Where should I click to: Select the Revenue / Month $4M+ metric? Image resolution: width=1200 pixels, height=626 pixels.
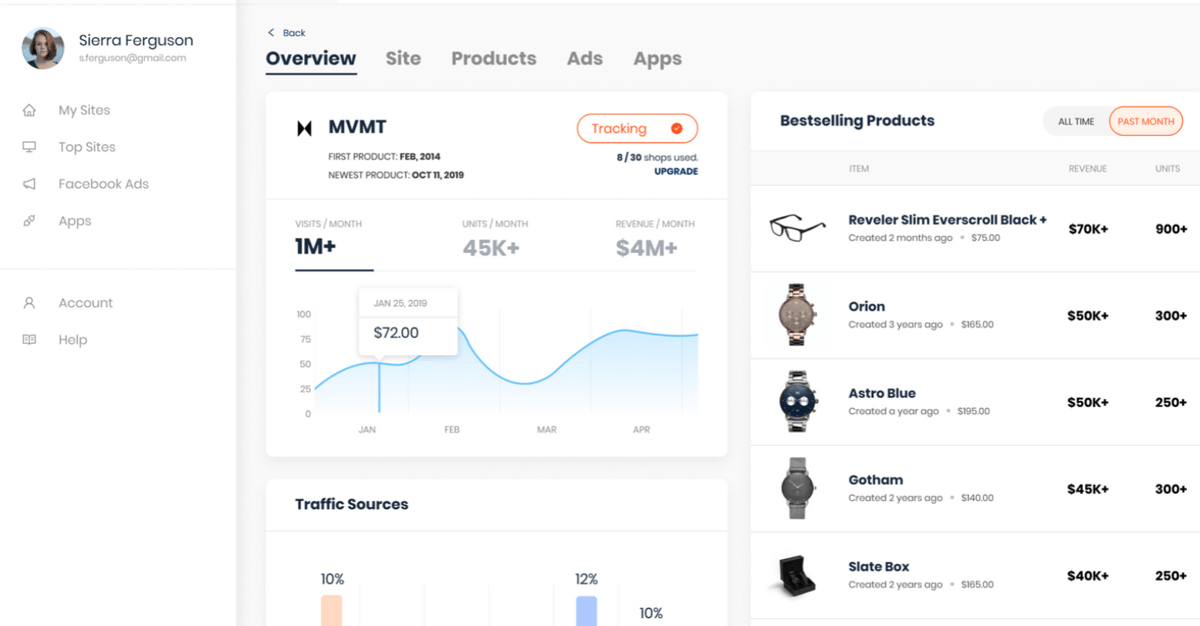[x=655, y=239]
